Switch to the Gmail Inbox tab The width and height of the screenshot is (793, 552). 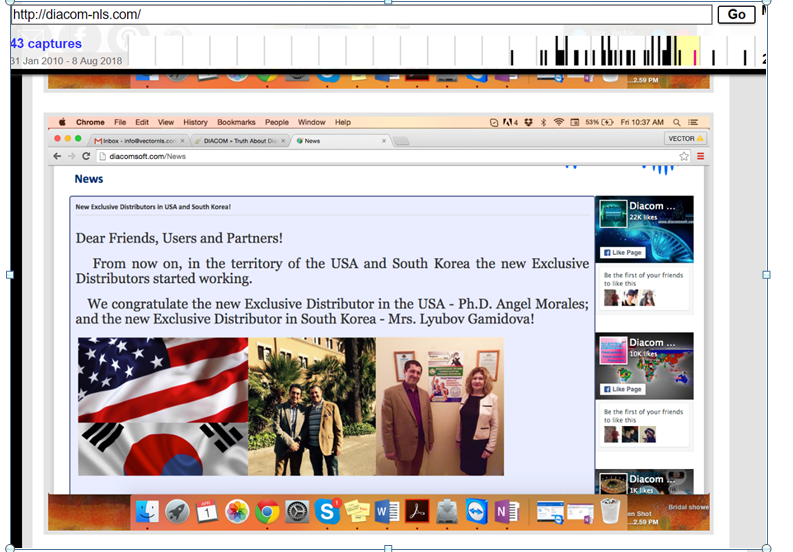(x=134, y=141)
